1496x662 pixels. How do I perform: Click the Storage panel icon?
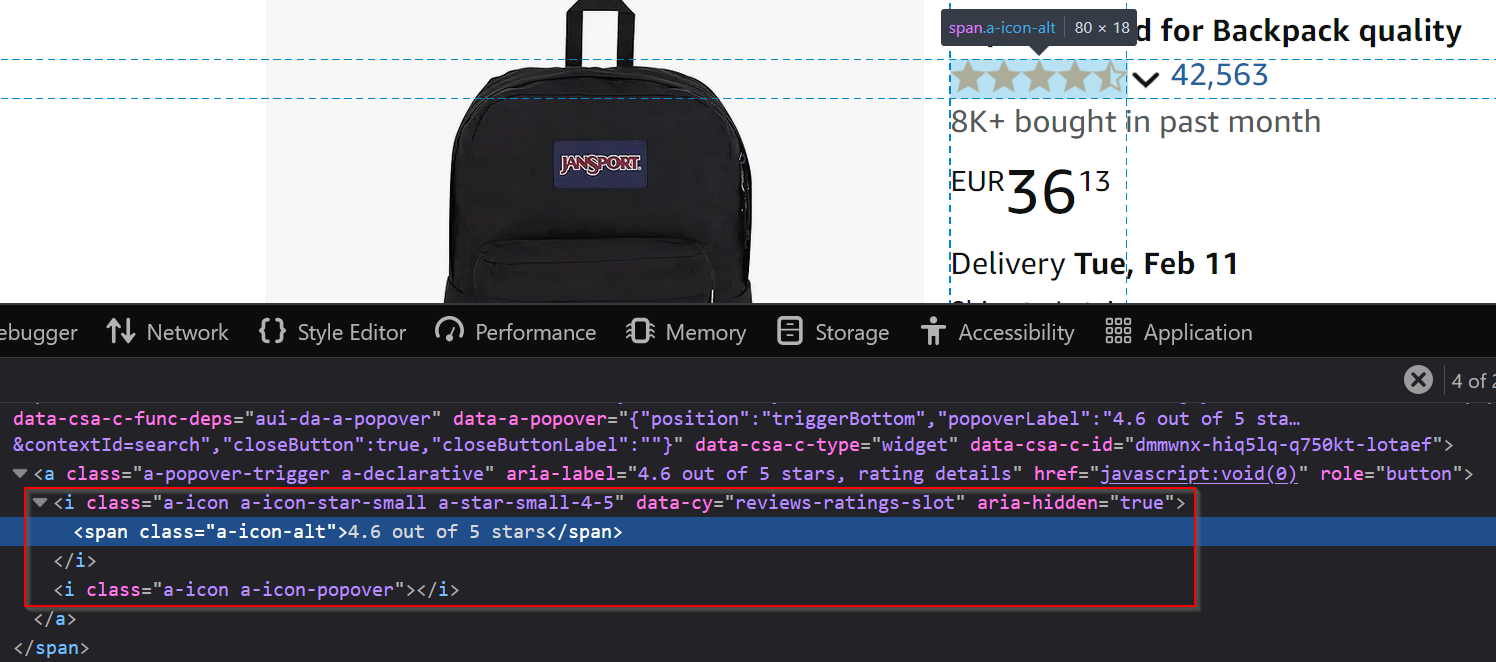pos(790,332)
